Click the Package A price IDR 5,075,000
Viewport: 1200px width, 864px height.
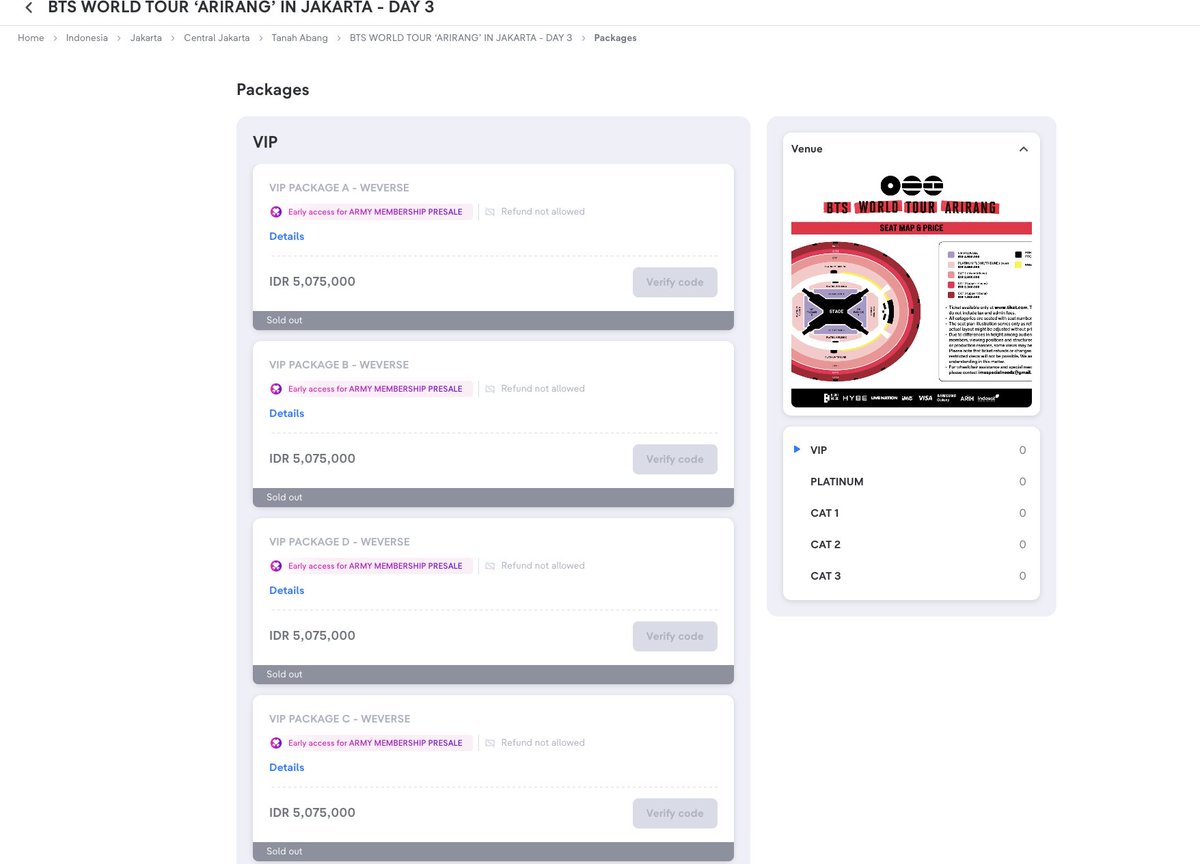tap(312, 282)
